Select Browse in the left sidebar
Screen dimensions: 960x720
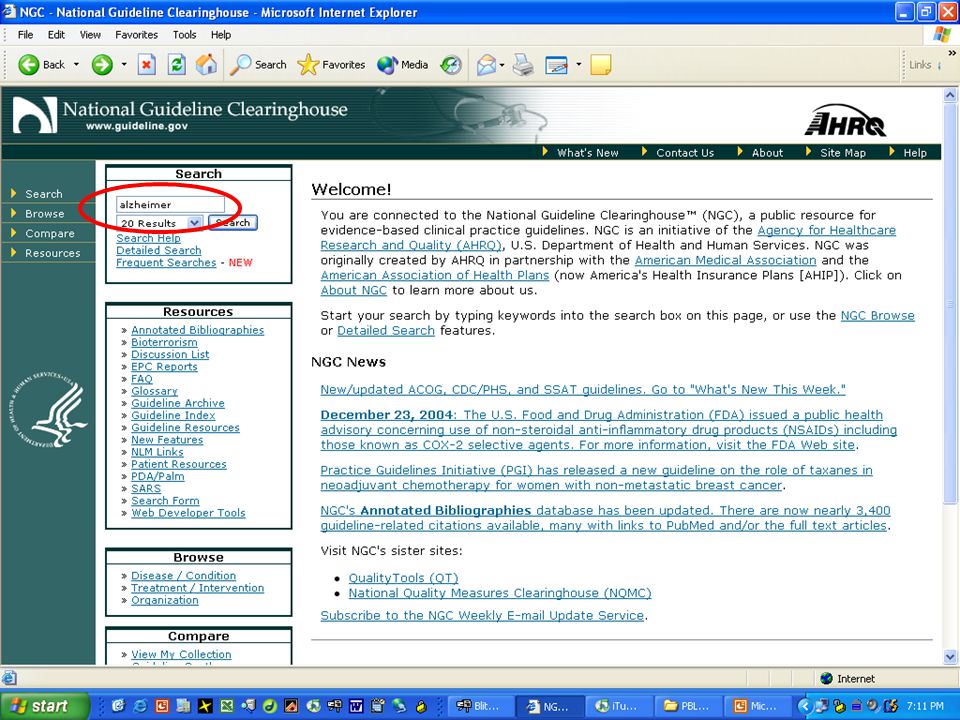click(45, 214)
